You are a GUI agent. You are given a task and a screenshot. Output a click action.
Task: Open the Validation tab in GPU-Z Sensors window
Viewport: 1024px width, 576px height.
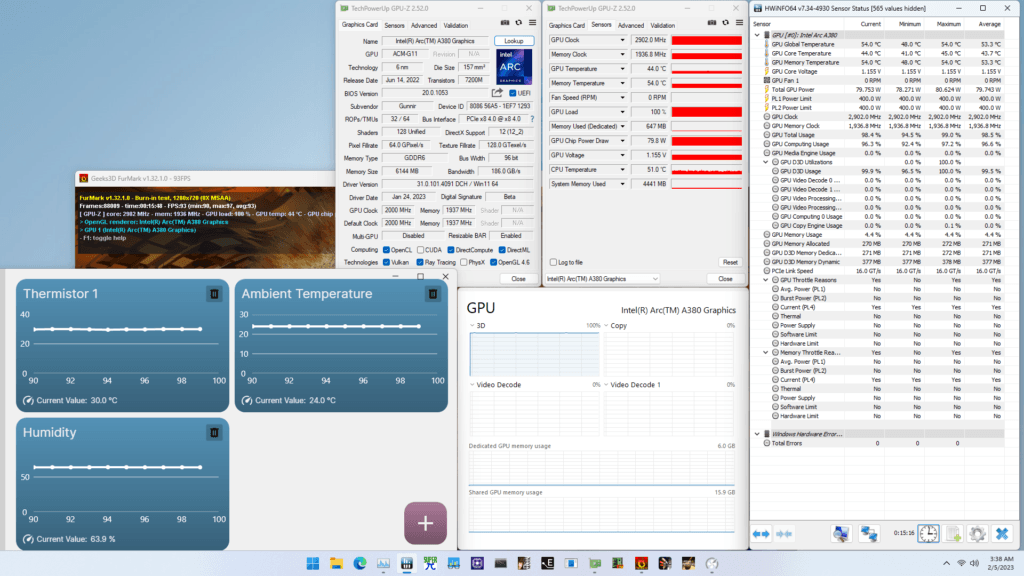tap(662, 25)
